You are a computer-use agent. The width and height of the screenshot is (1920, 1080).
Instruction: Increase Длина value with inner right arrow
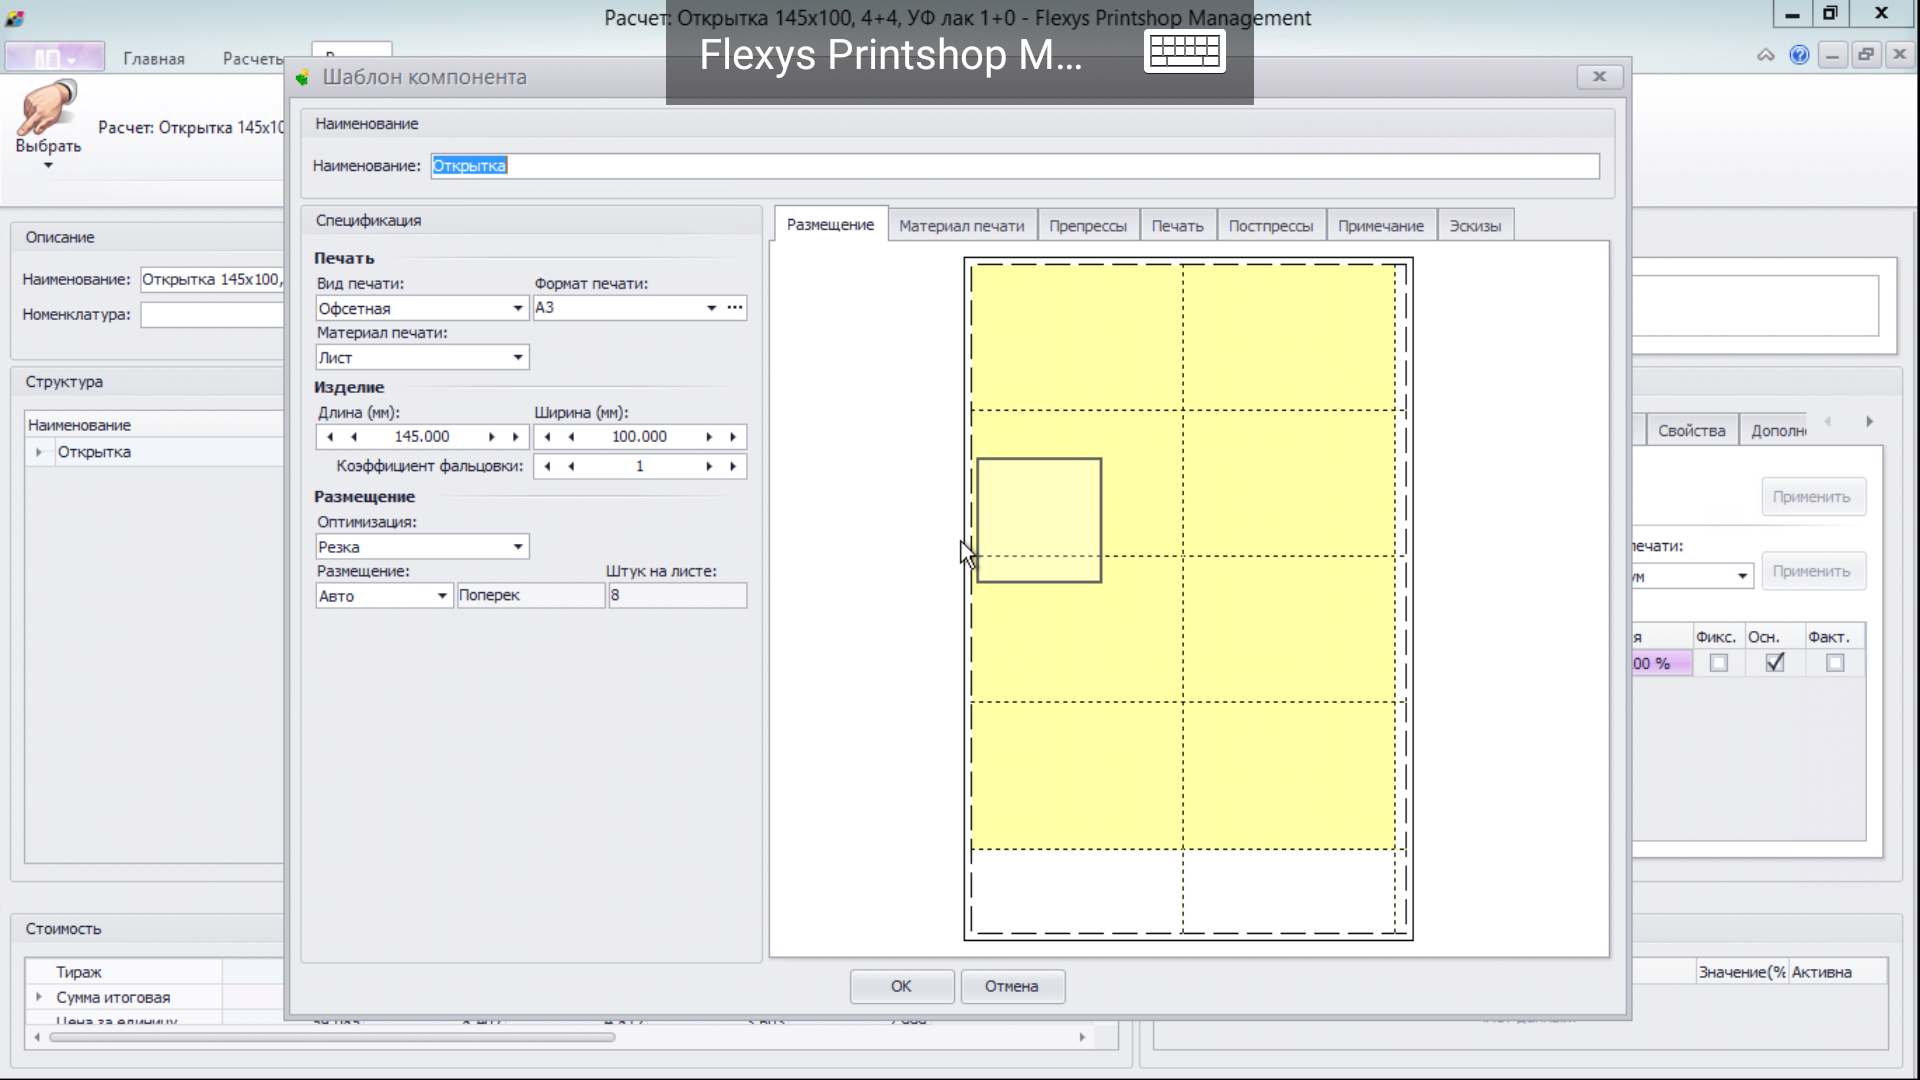(491, 437)
